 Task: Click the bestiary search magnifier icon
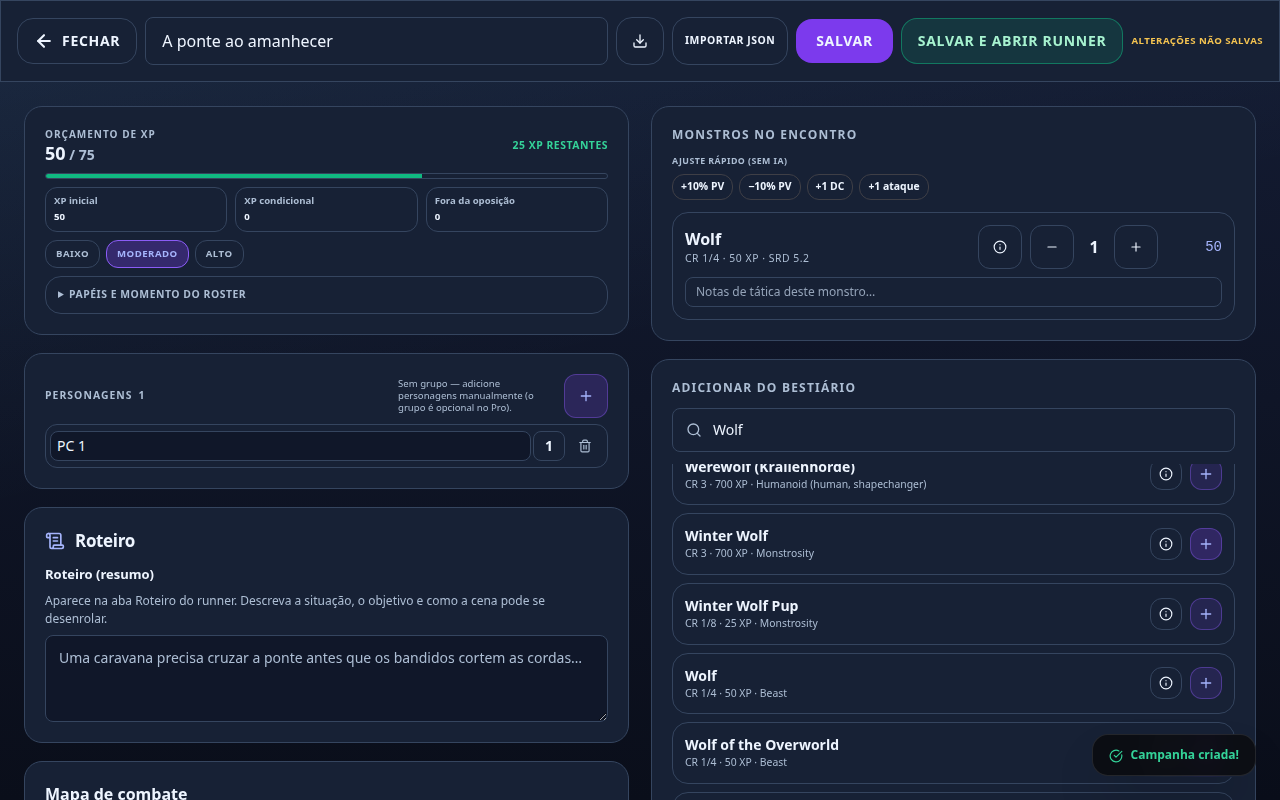coord(694,430)
